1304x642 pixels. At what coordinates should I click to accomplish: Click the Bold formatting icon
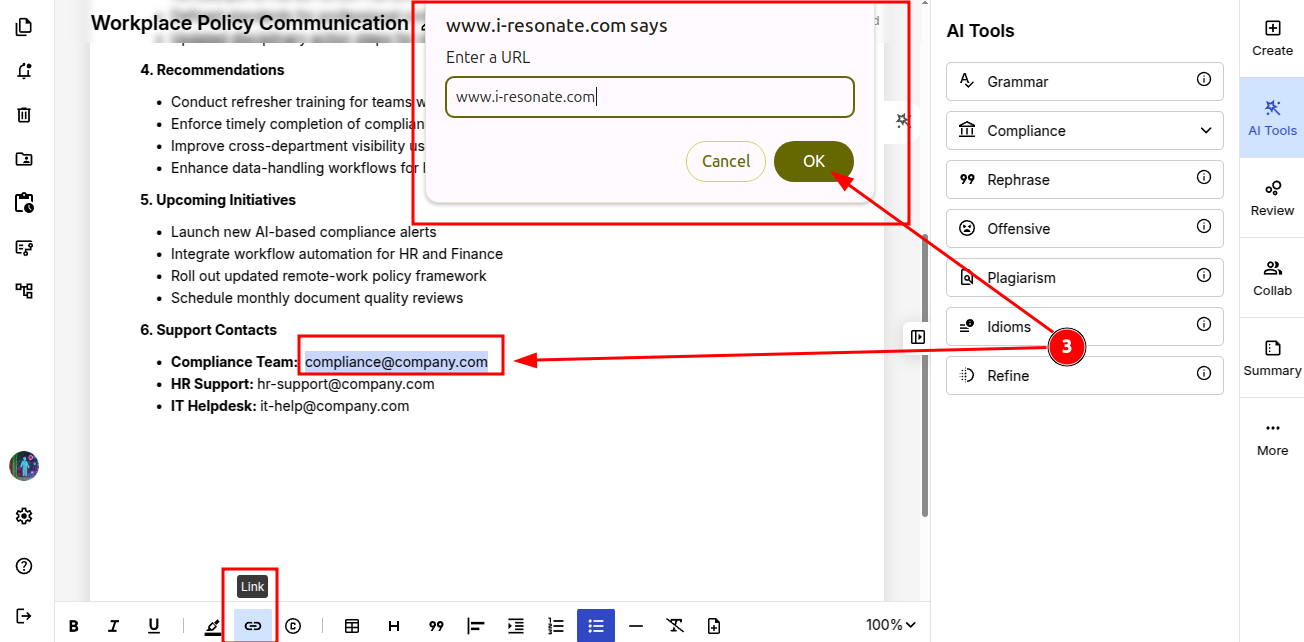[74, 626]
